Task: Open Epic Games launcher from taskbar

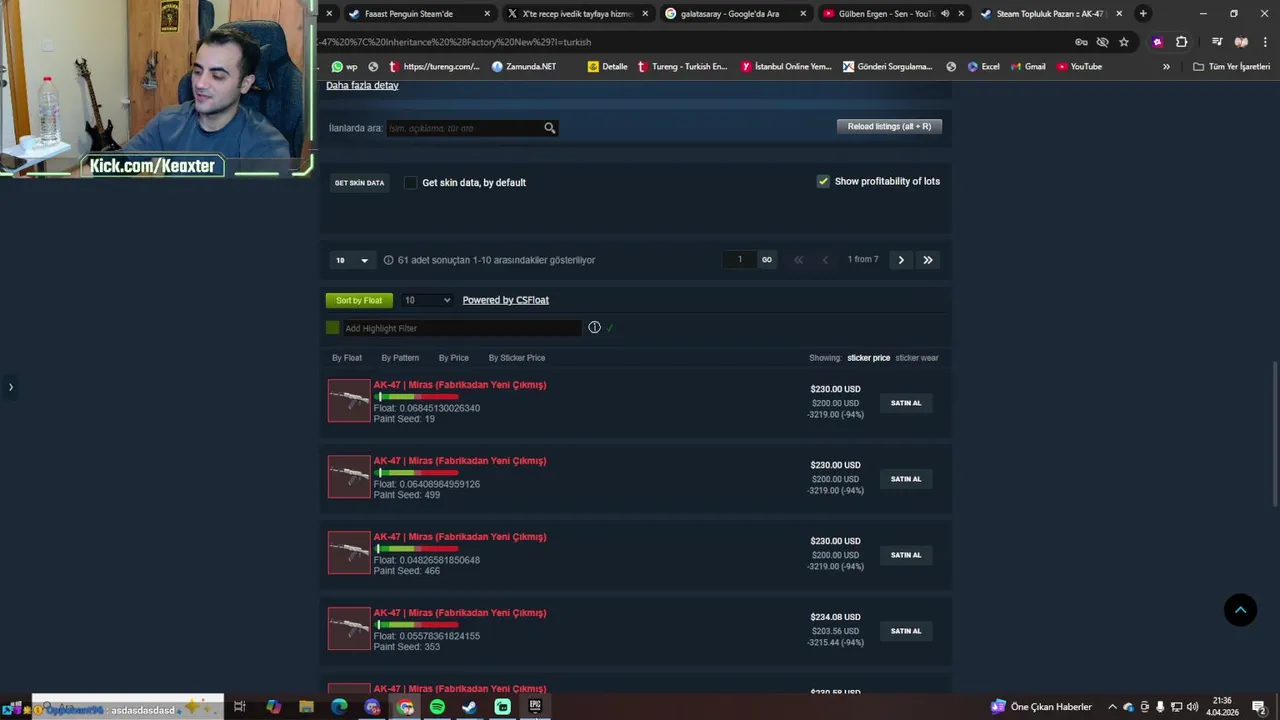Action: coord(535,707)
